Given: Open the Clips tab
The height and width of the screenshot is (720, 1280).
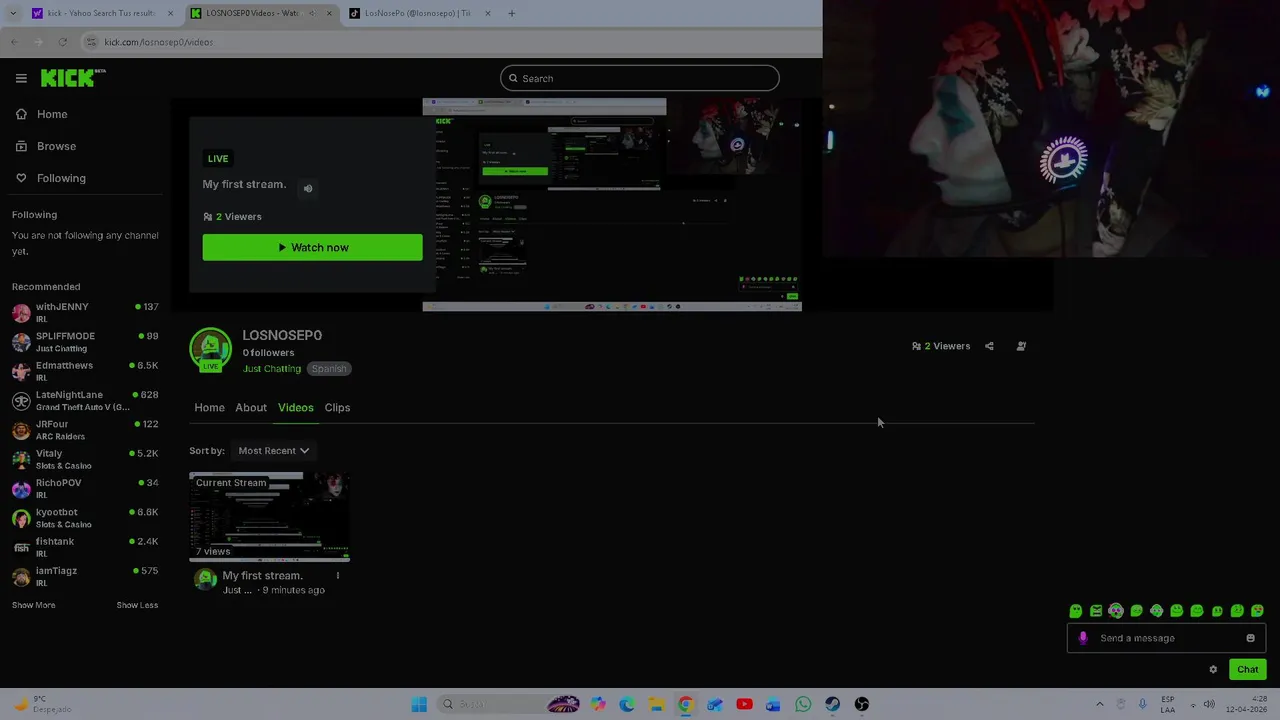Looking at the screenshot, I should pos(337,407).
